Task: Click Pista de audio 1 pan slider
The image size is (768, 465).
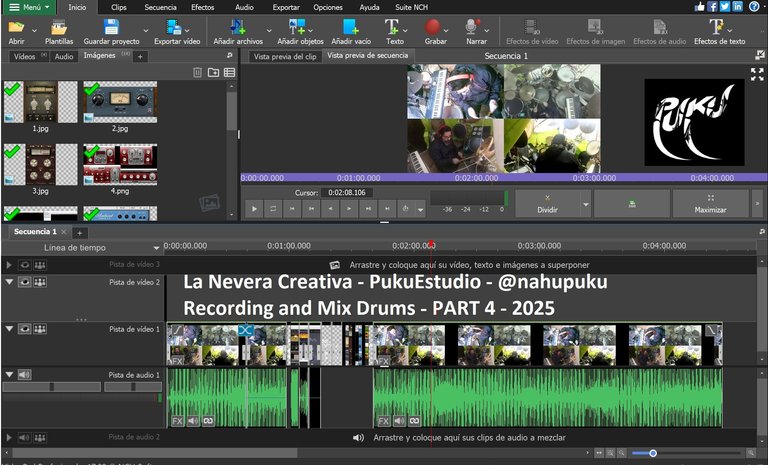Action: (133, 387)
